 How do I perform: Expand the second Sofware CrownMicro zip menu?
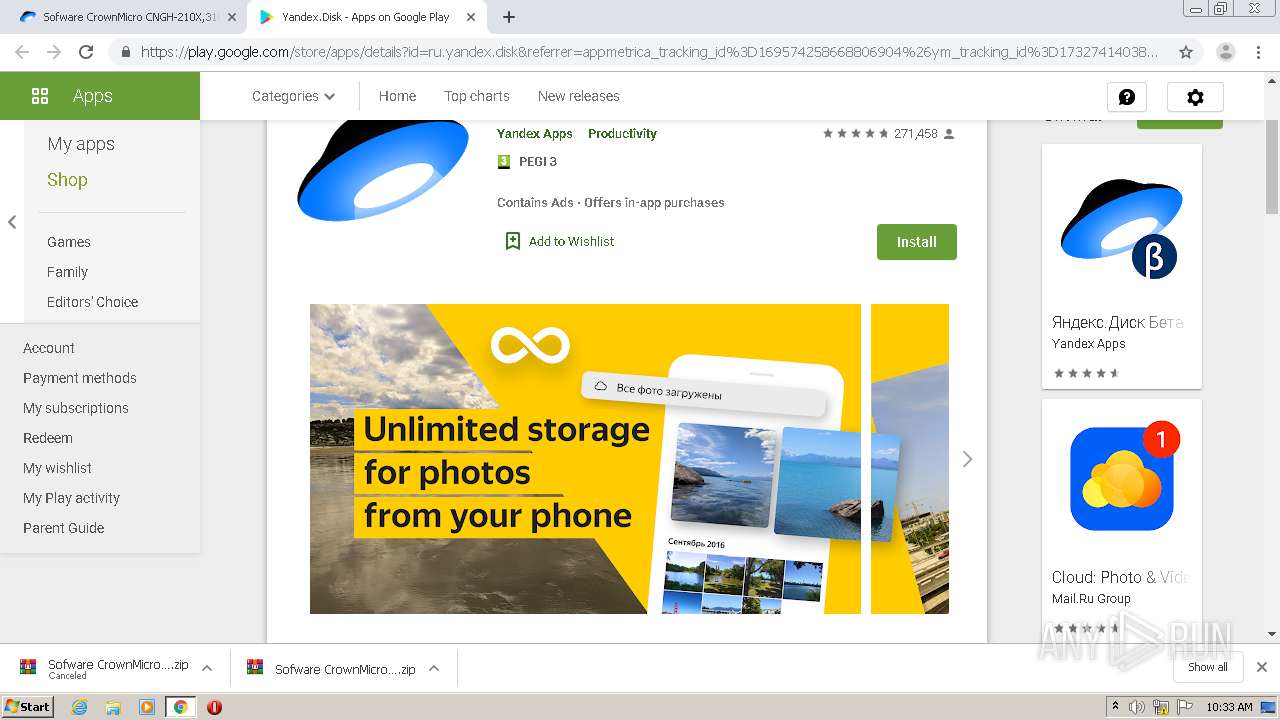click(x=434, y=668)
